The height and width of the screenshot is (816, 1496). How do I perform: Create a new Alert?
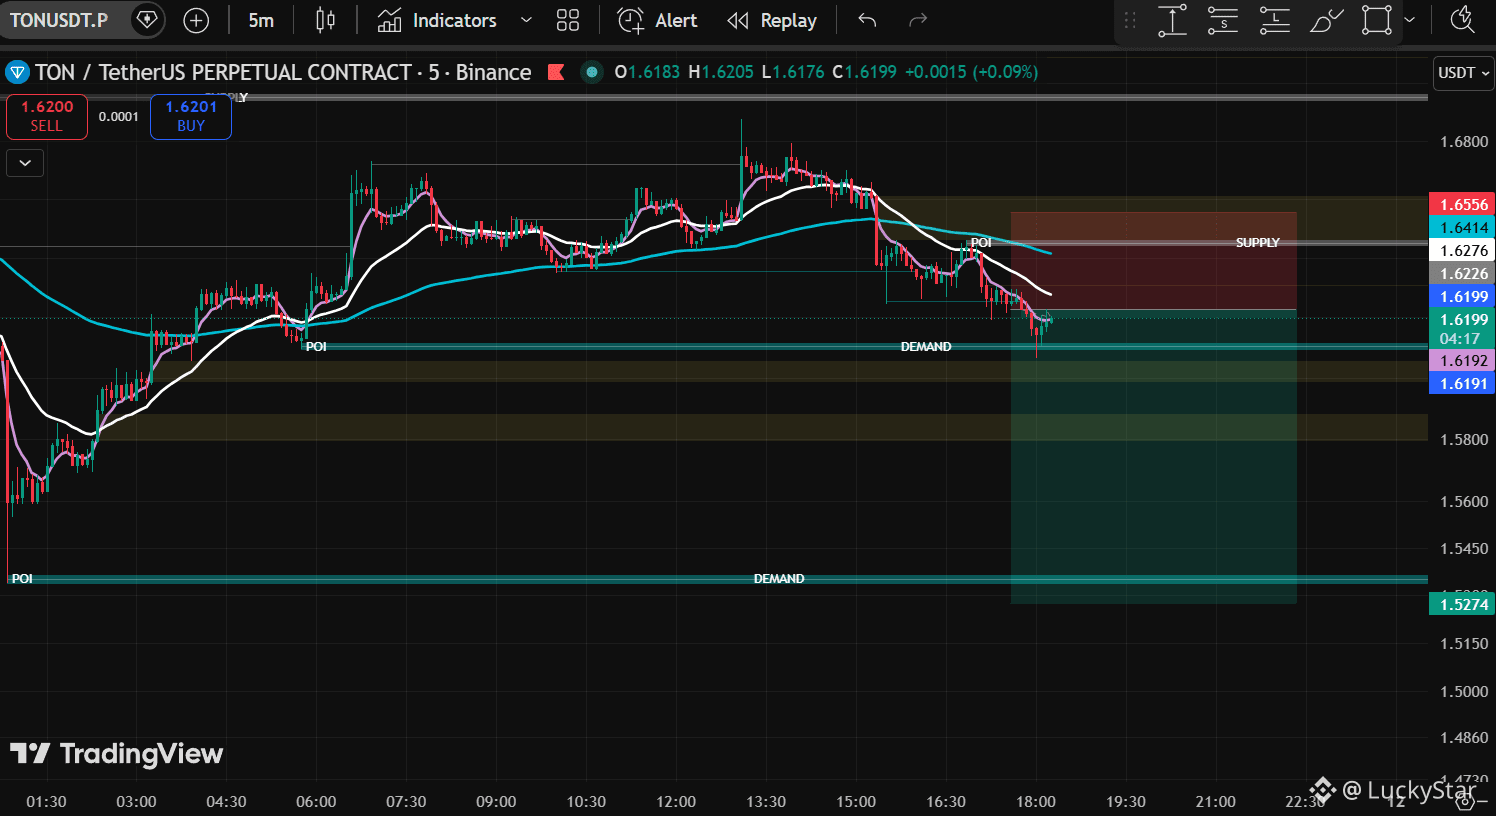point(657,20)
